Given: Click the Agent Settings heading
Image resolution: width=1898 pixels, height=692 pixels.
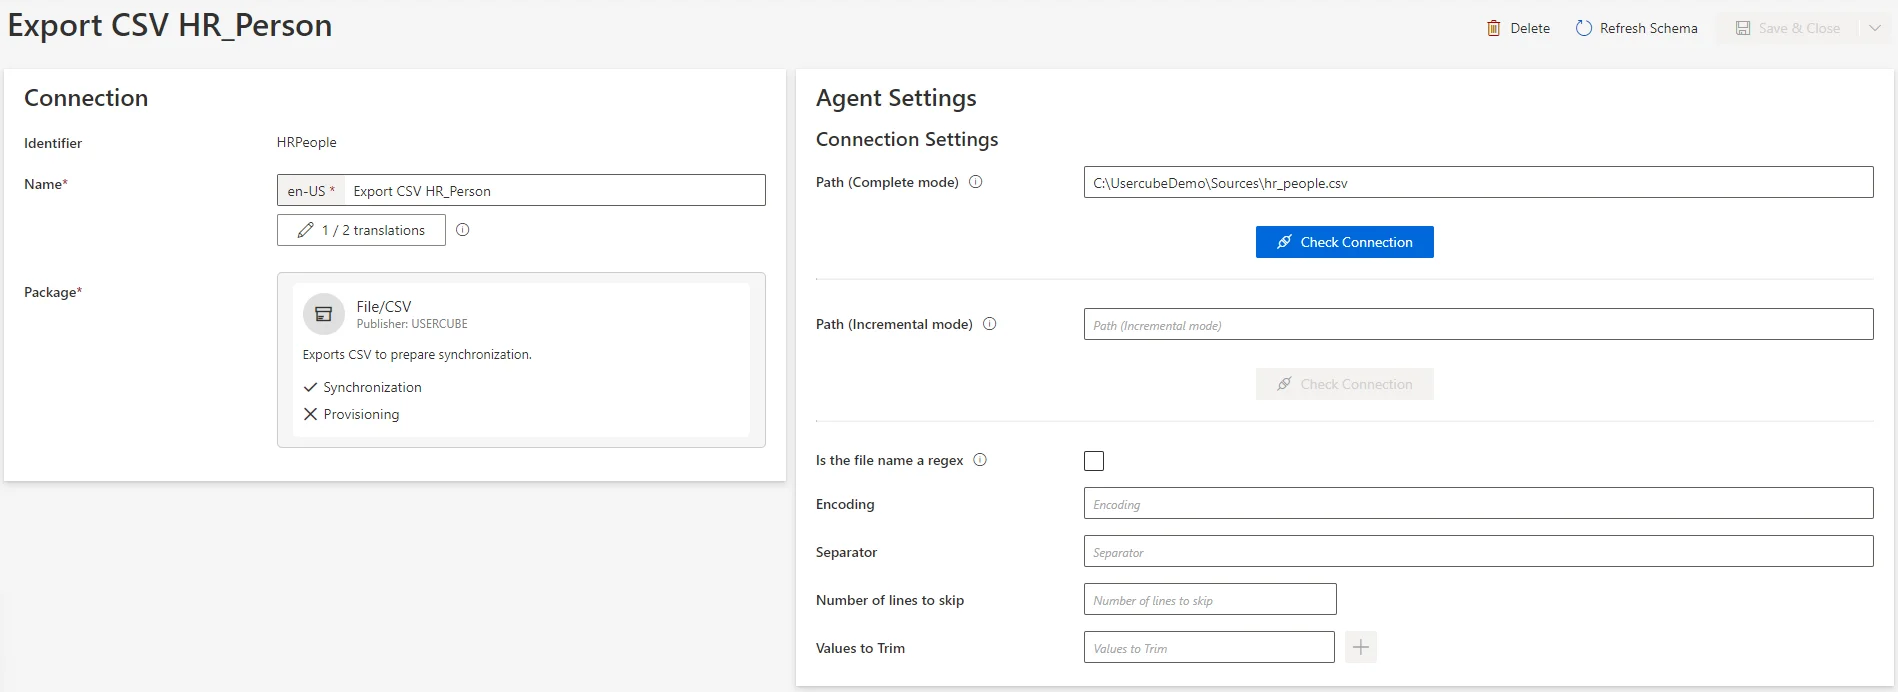Looking at the screenshot, I should (x=896, y=98).
